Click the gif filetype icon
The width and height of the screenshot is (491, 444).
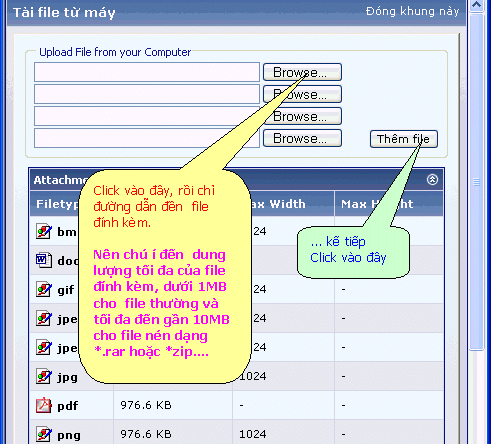44,289
